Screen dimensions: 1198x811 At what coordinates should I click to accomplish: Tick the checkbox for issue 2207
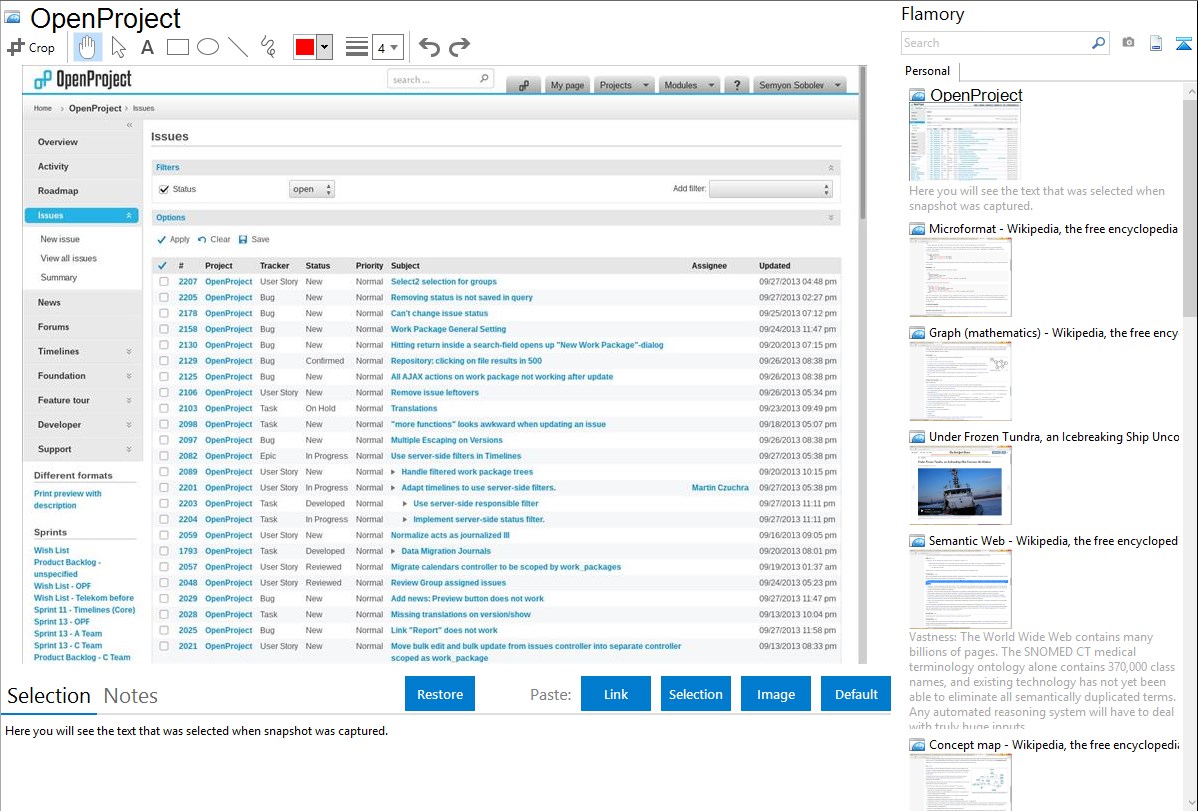[x=164, y=282]
